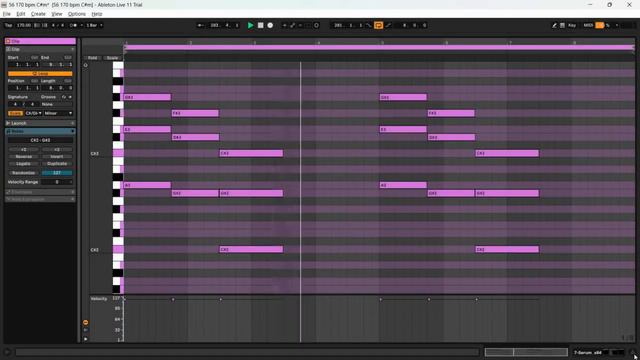Click the Duplicate button in Notes panel
Screen dimensions: 640x360
(57, 164)
